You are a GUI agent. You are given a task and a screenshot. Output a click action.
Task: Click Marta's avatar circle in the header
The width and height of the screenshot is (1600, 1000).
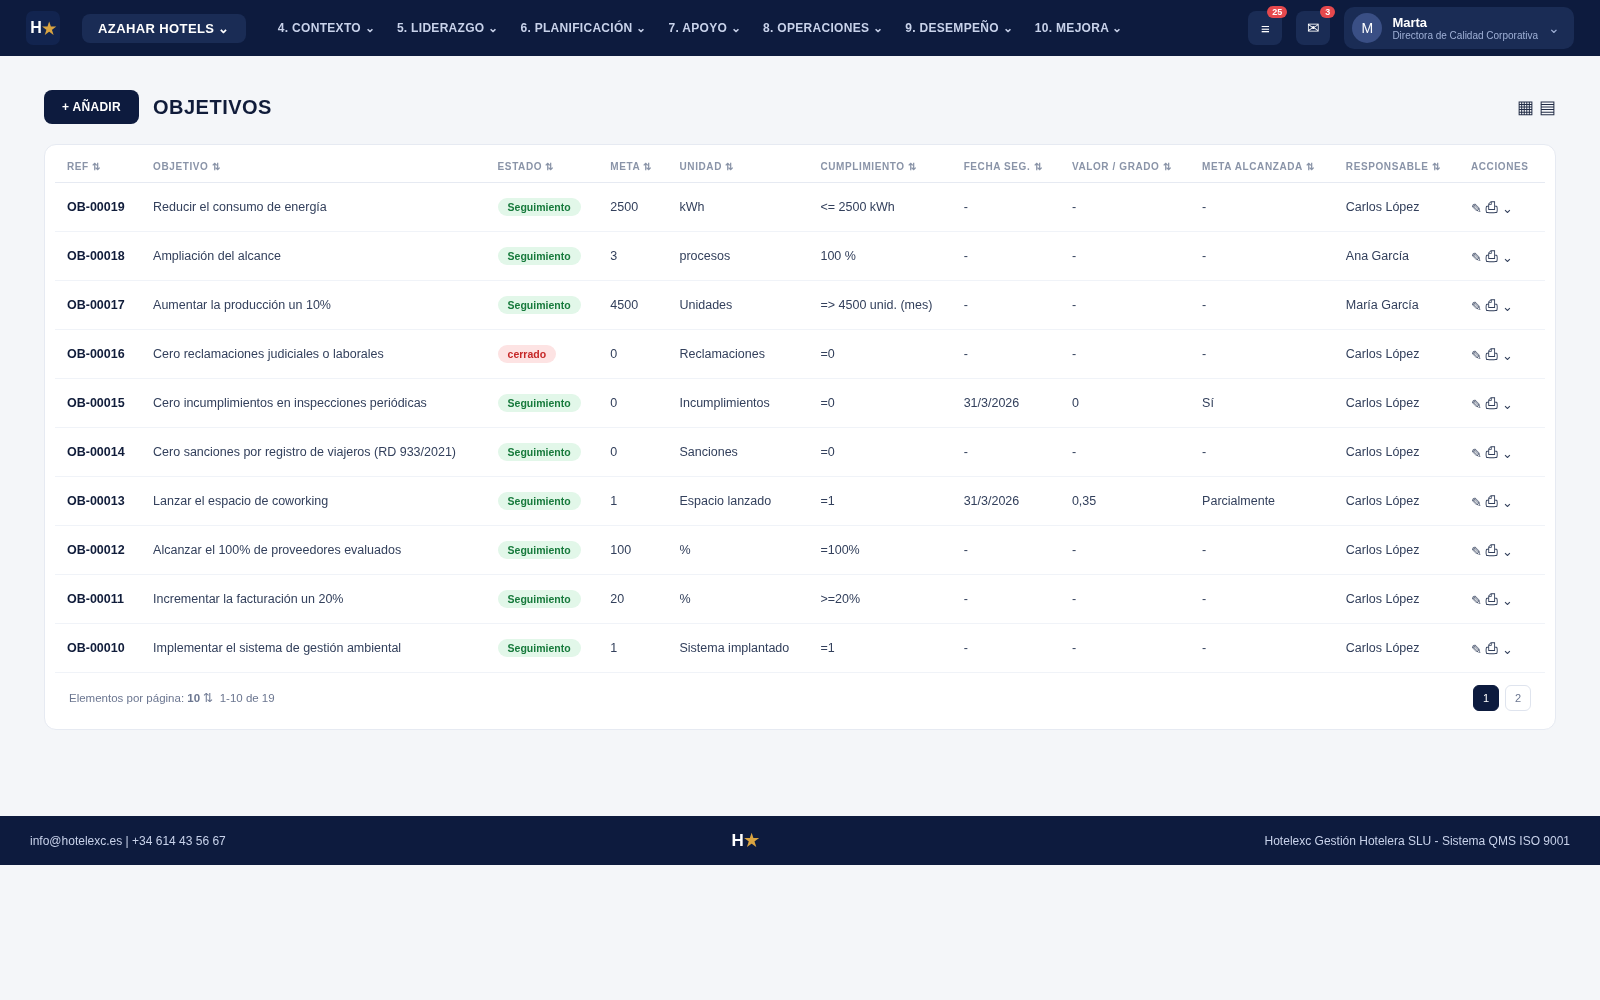click(1367, 28)
